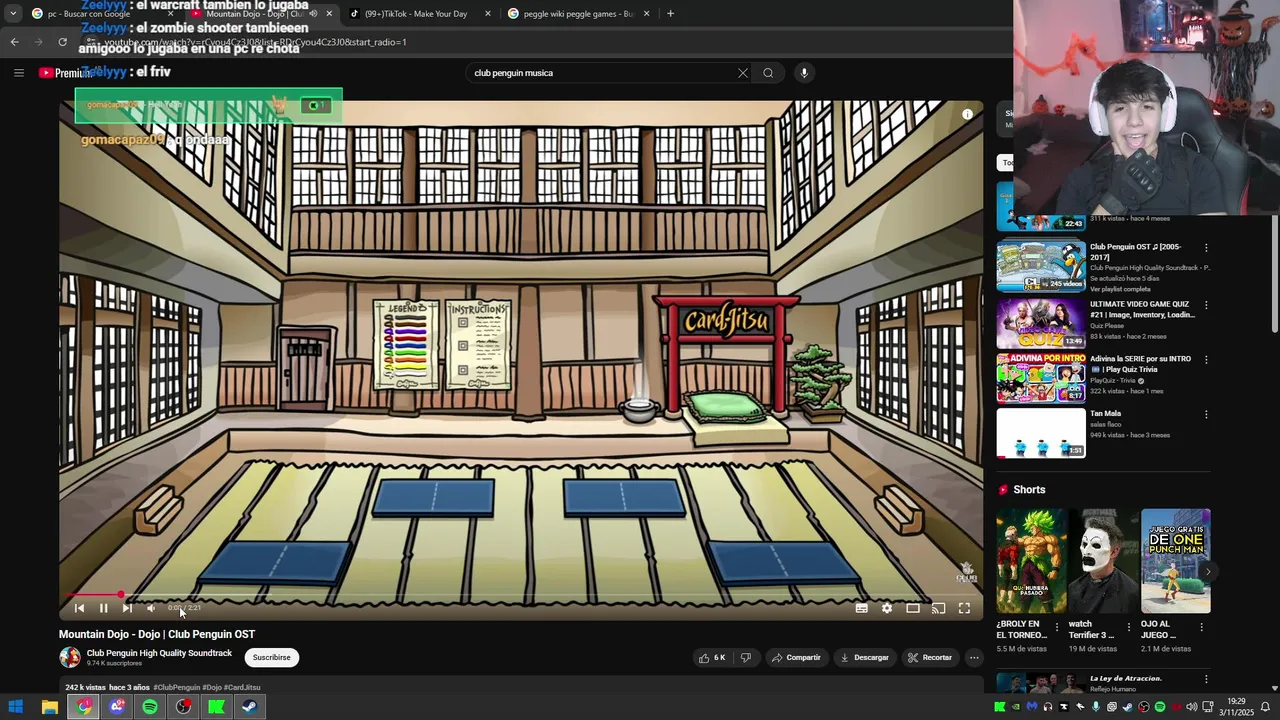Screen dimensions: 1280x720
Task: Go back in browser history
Action: 14,42
